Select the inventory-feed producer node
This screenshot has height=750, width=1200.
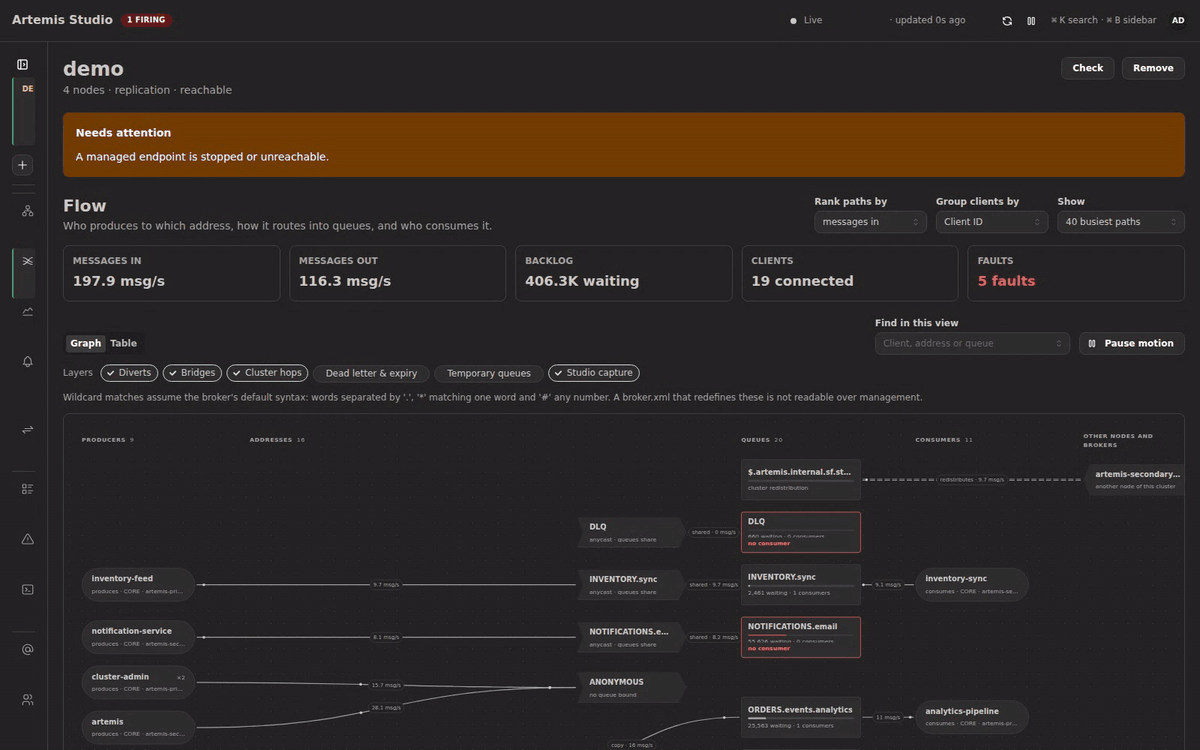pyautogui.click(x=139, y=584)
